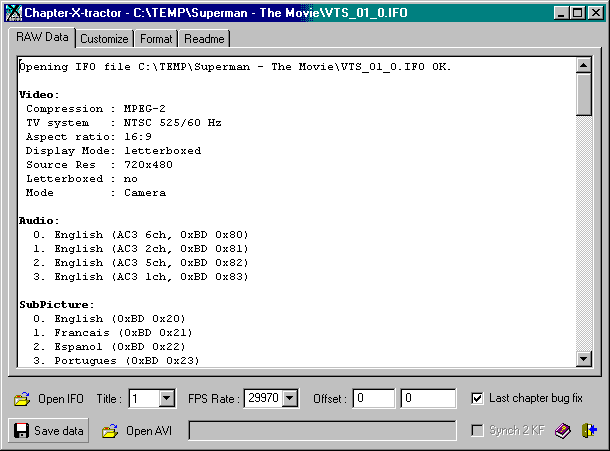Select the RAW Data tab
Screen dimensions: 610x451
[42, 37]
